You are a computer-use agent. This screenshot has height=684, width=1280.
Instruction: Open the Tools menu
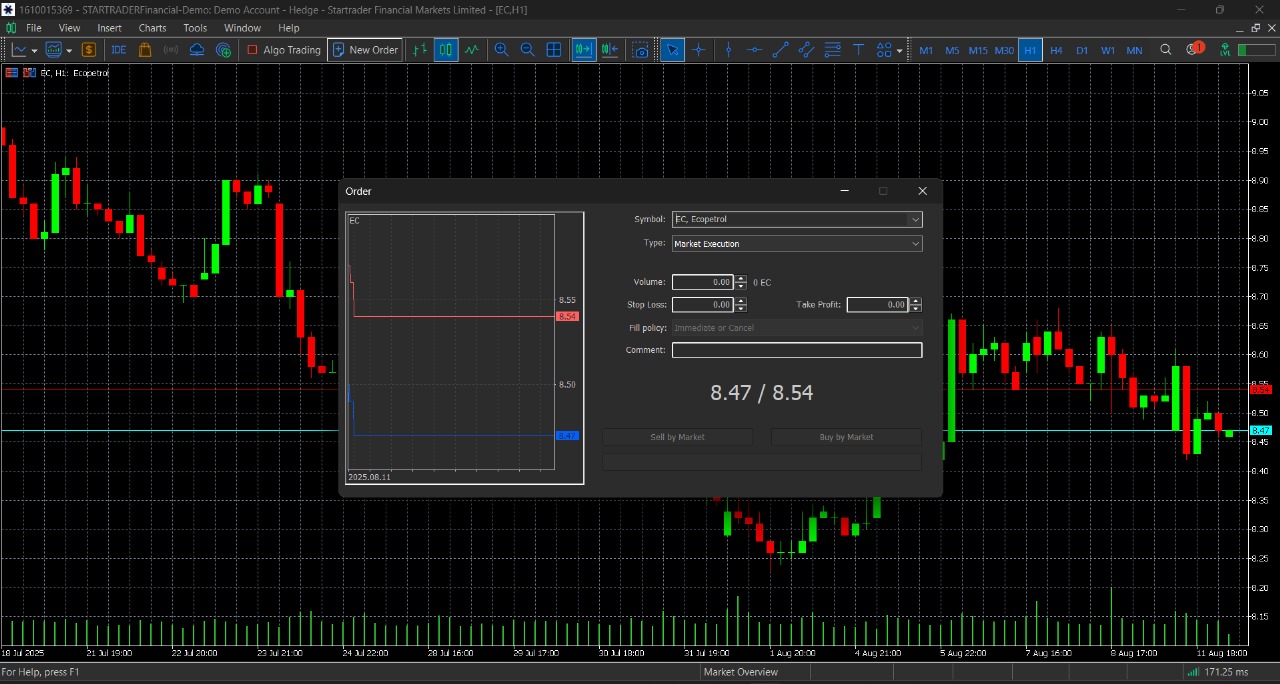(x=194, y=27)
